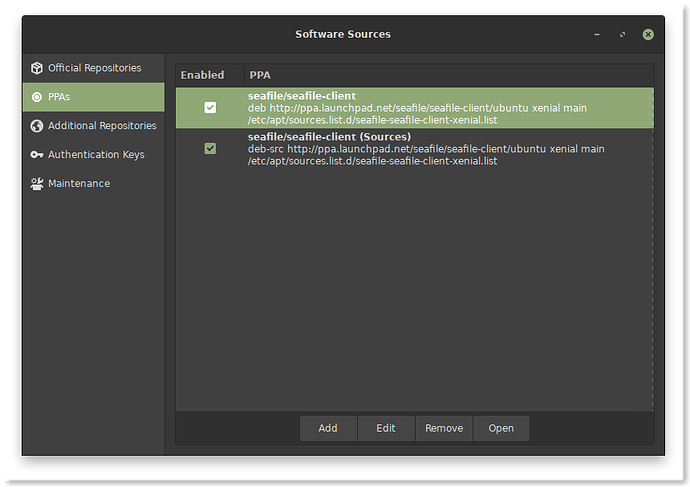Click the Maintenance tools icon

pyautogui.click(x=37, y=184)
